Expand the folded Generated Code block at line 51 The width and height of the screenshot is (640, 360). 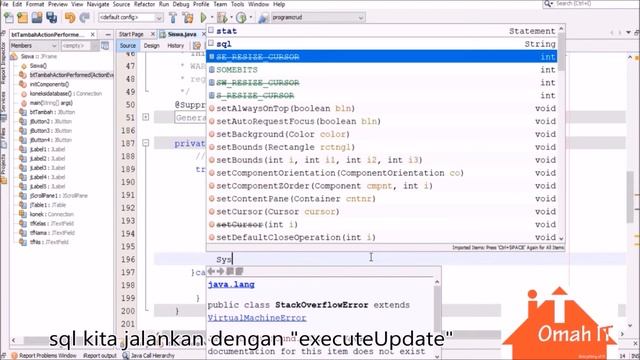coord(146,117)
